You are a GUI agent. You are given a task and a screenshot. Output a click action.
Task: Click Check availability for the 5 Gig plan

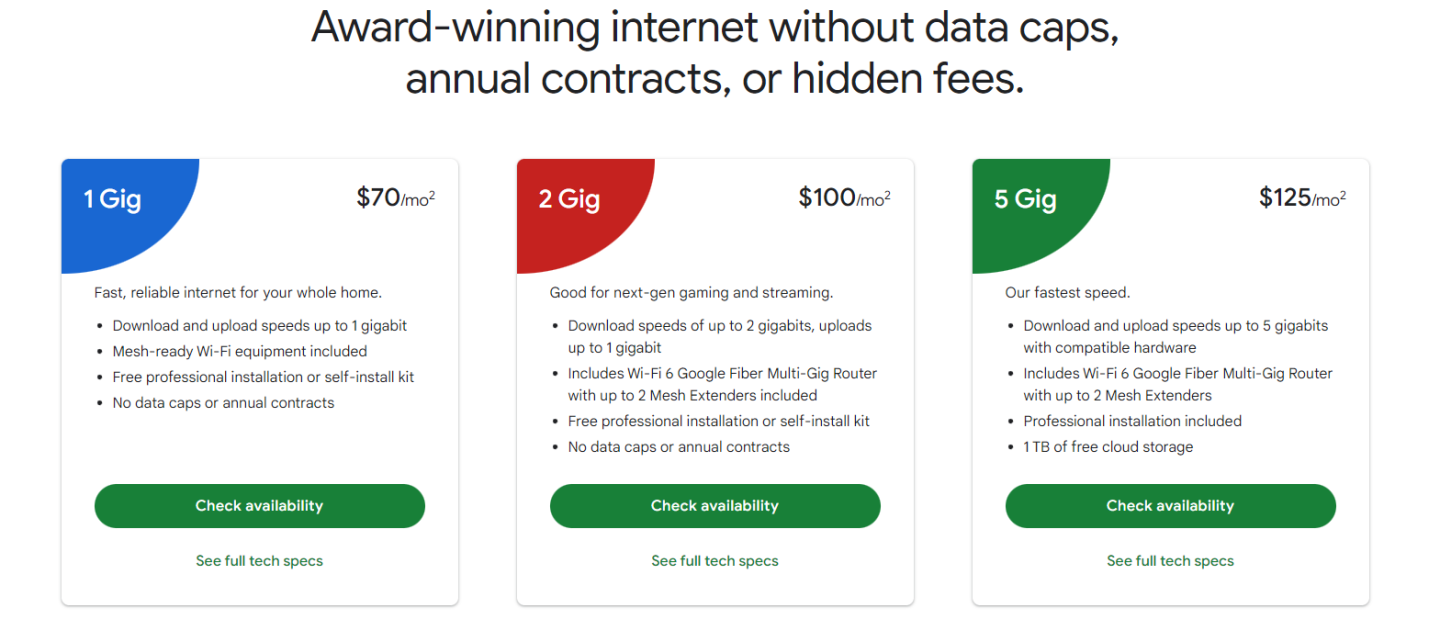pos(1170,506)
